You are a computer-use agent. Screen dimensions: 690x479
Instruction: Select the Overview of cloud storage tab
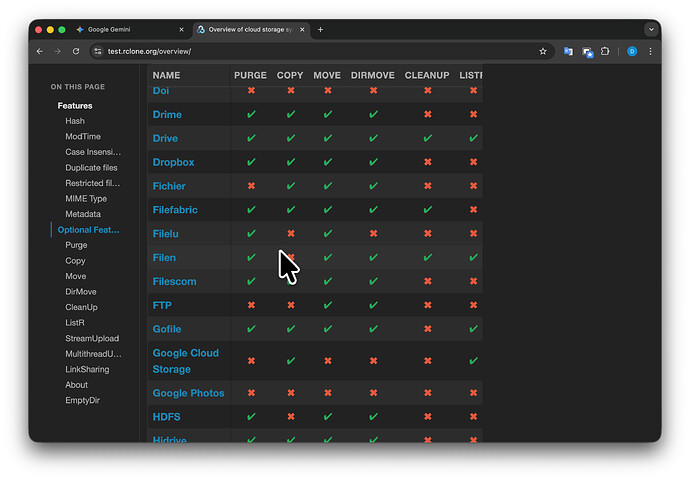251,29
